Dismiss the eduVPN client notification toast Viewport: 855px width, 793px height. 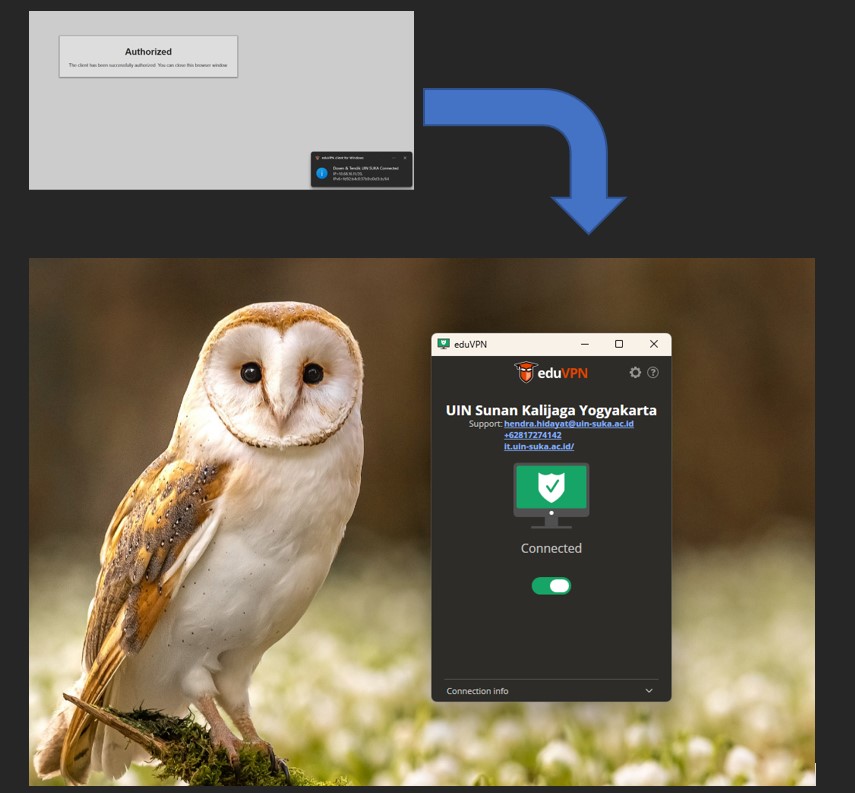click(x=405, y=158)
